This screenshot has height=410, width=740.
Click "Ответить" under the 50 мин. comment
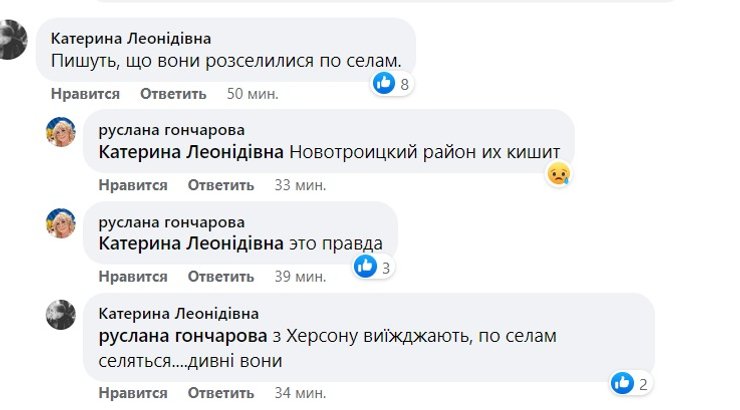[173, 94]
